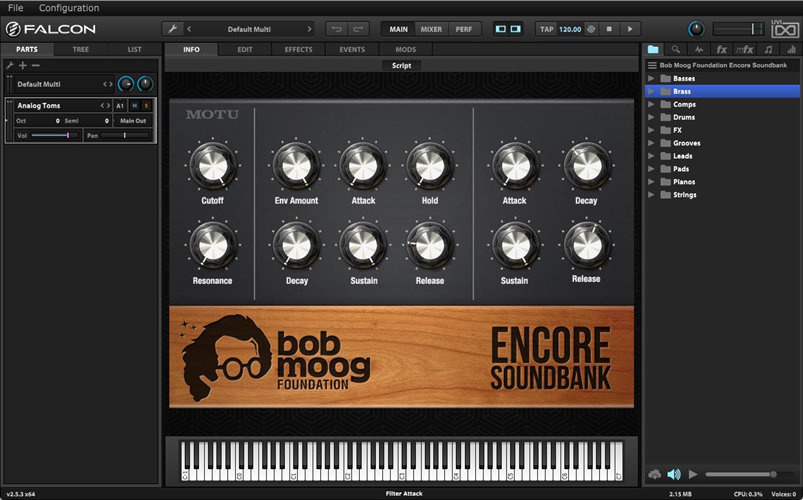Click the Hold knob
The height and width of the screenshot is (500, 803).
430,166
